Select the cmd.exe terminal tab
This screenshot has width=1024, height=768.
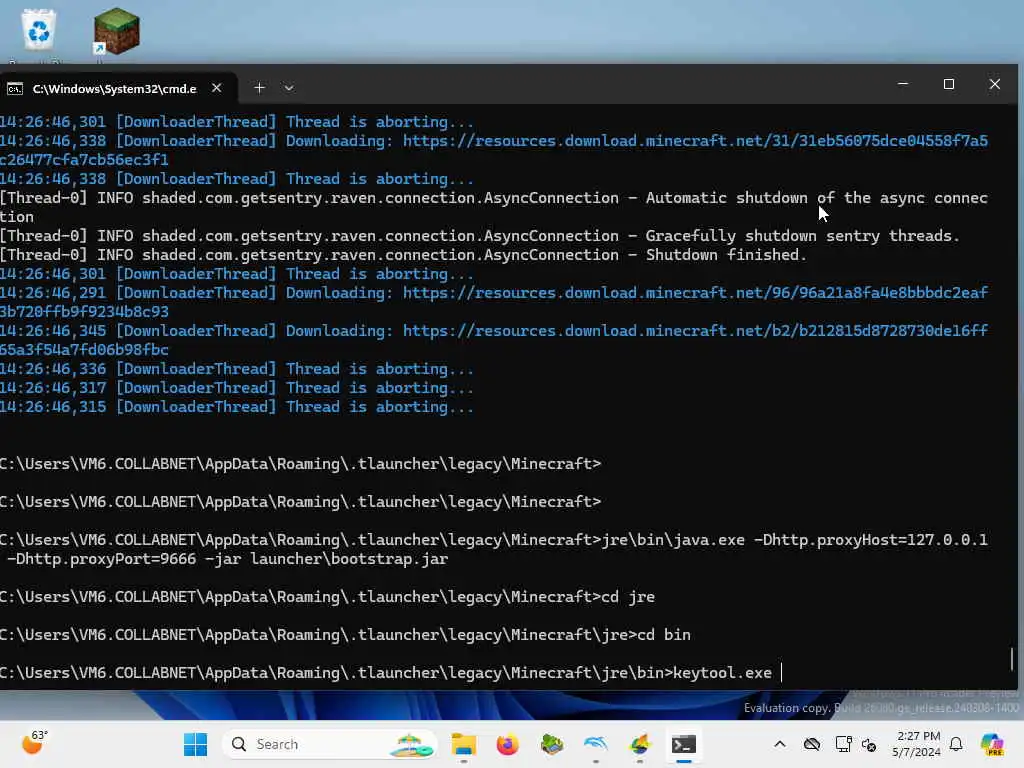point(114,88)
